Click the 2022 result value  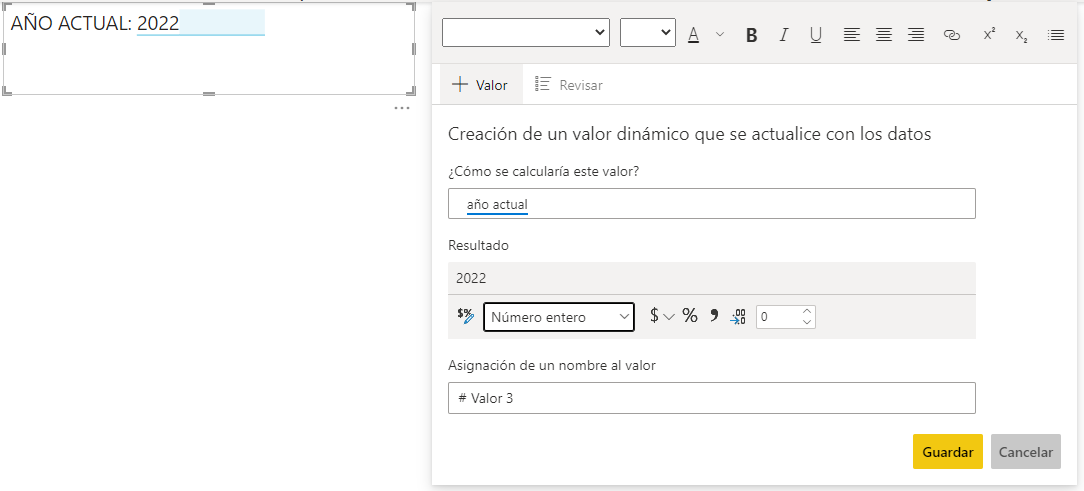(x=471, y=278)
